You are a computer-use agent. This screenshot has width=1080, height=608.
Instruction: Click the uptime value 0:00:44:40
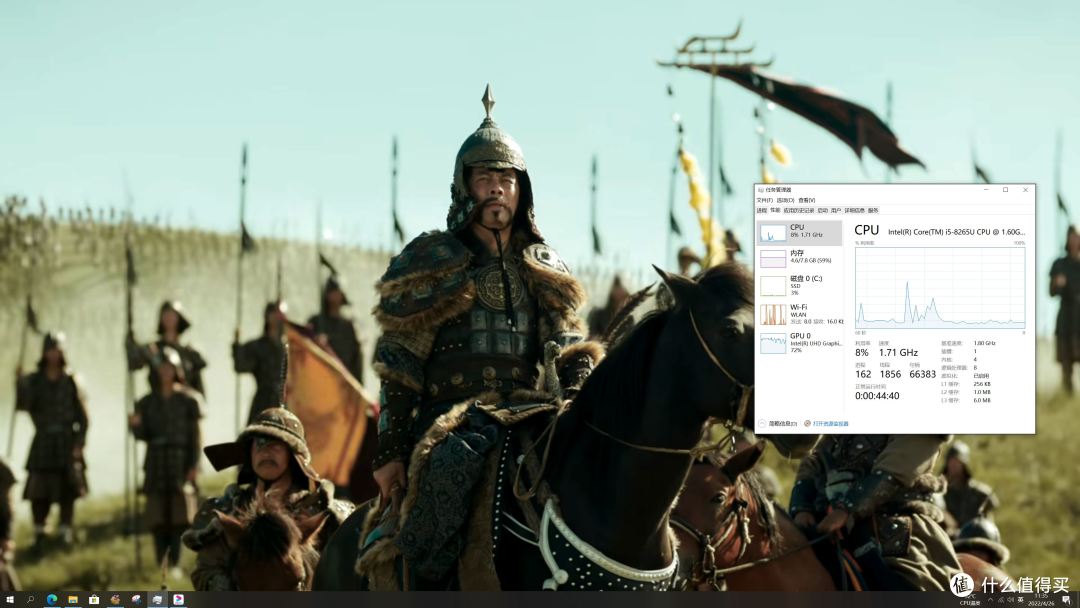[877, 396]
